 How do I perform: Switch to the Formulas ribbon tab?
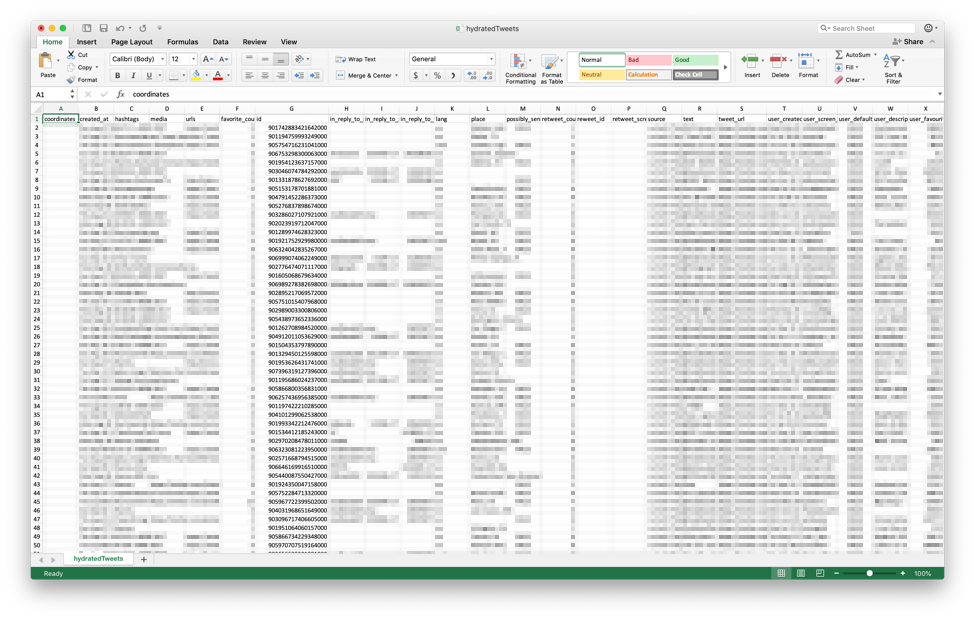tap(182, 42)
